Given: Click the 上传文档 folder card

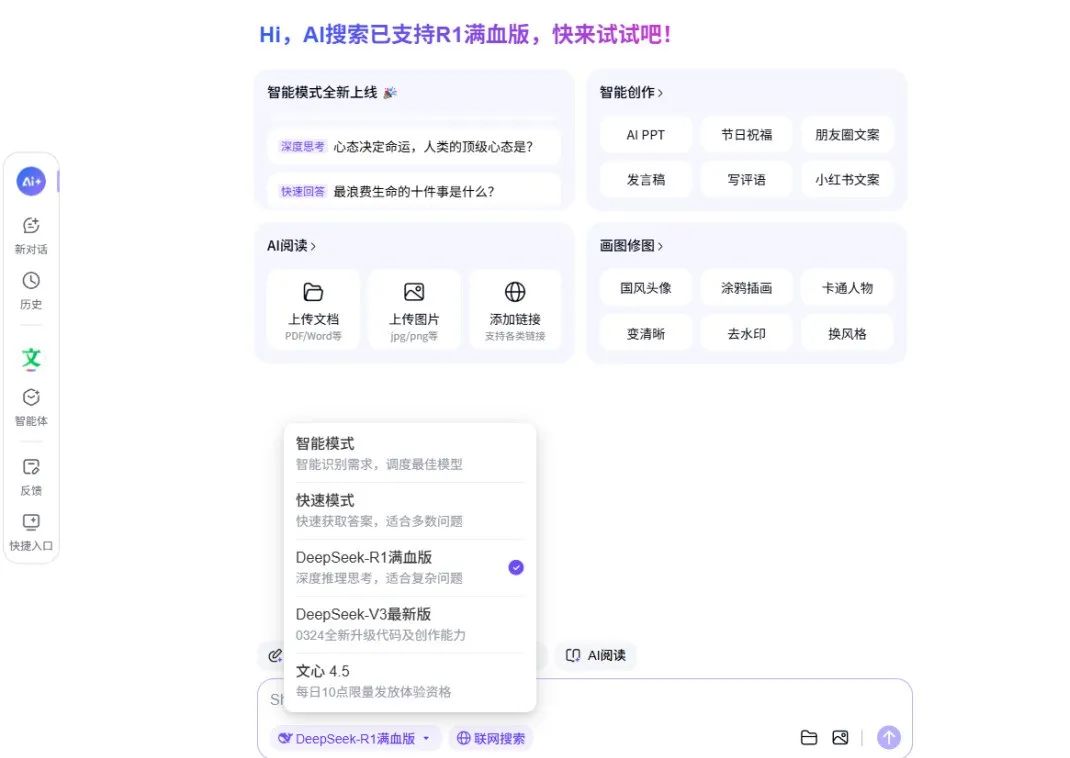Looking at the screenshot, I should [x=313, y=310].
